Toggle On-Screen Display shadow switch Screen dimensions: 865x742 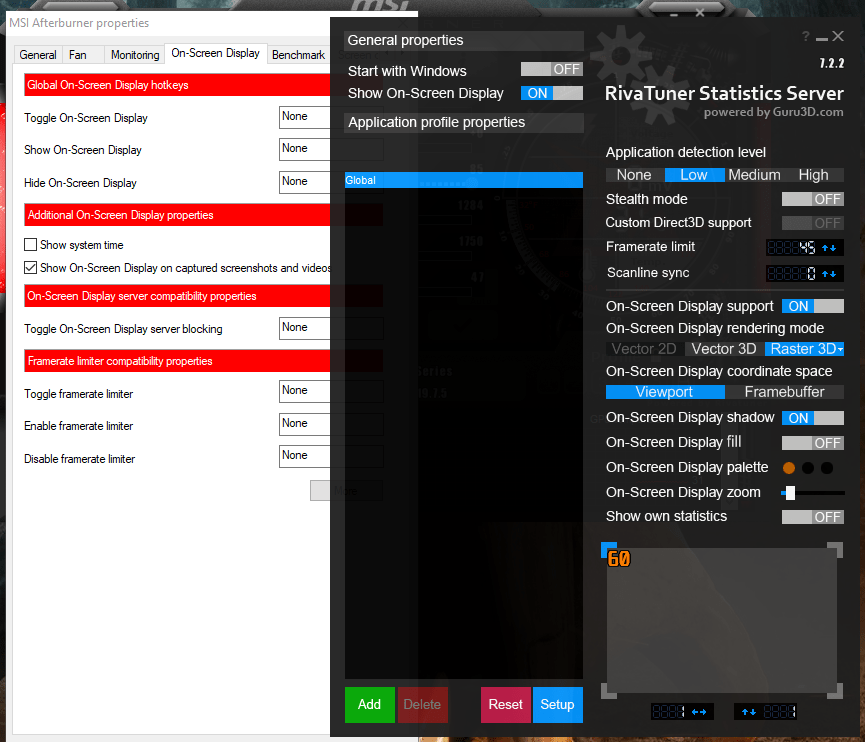[813, 418]
